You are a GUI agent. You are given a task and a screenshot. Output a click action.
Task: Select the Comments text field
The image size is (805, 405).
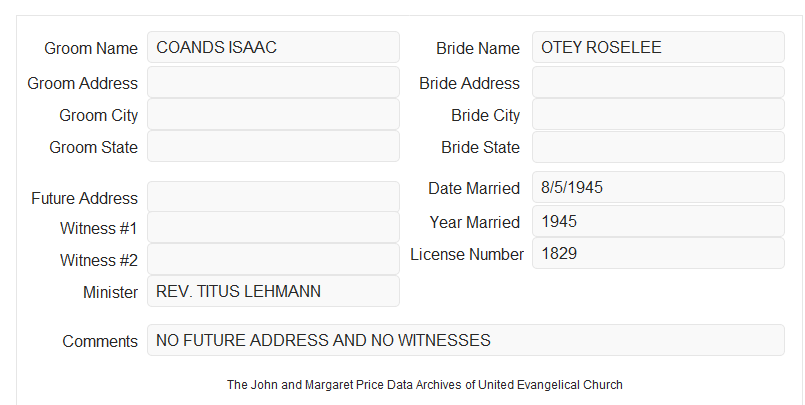point(466,340)
